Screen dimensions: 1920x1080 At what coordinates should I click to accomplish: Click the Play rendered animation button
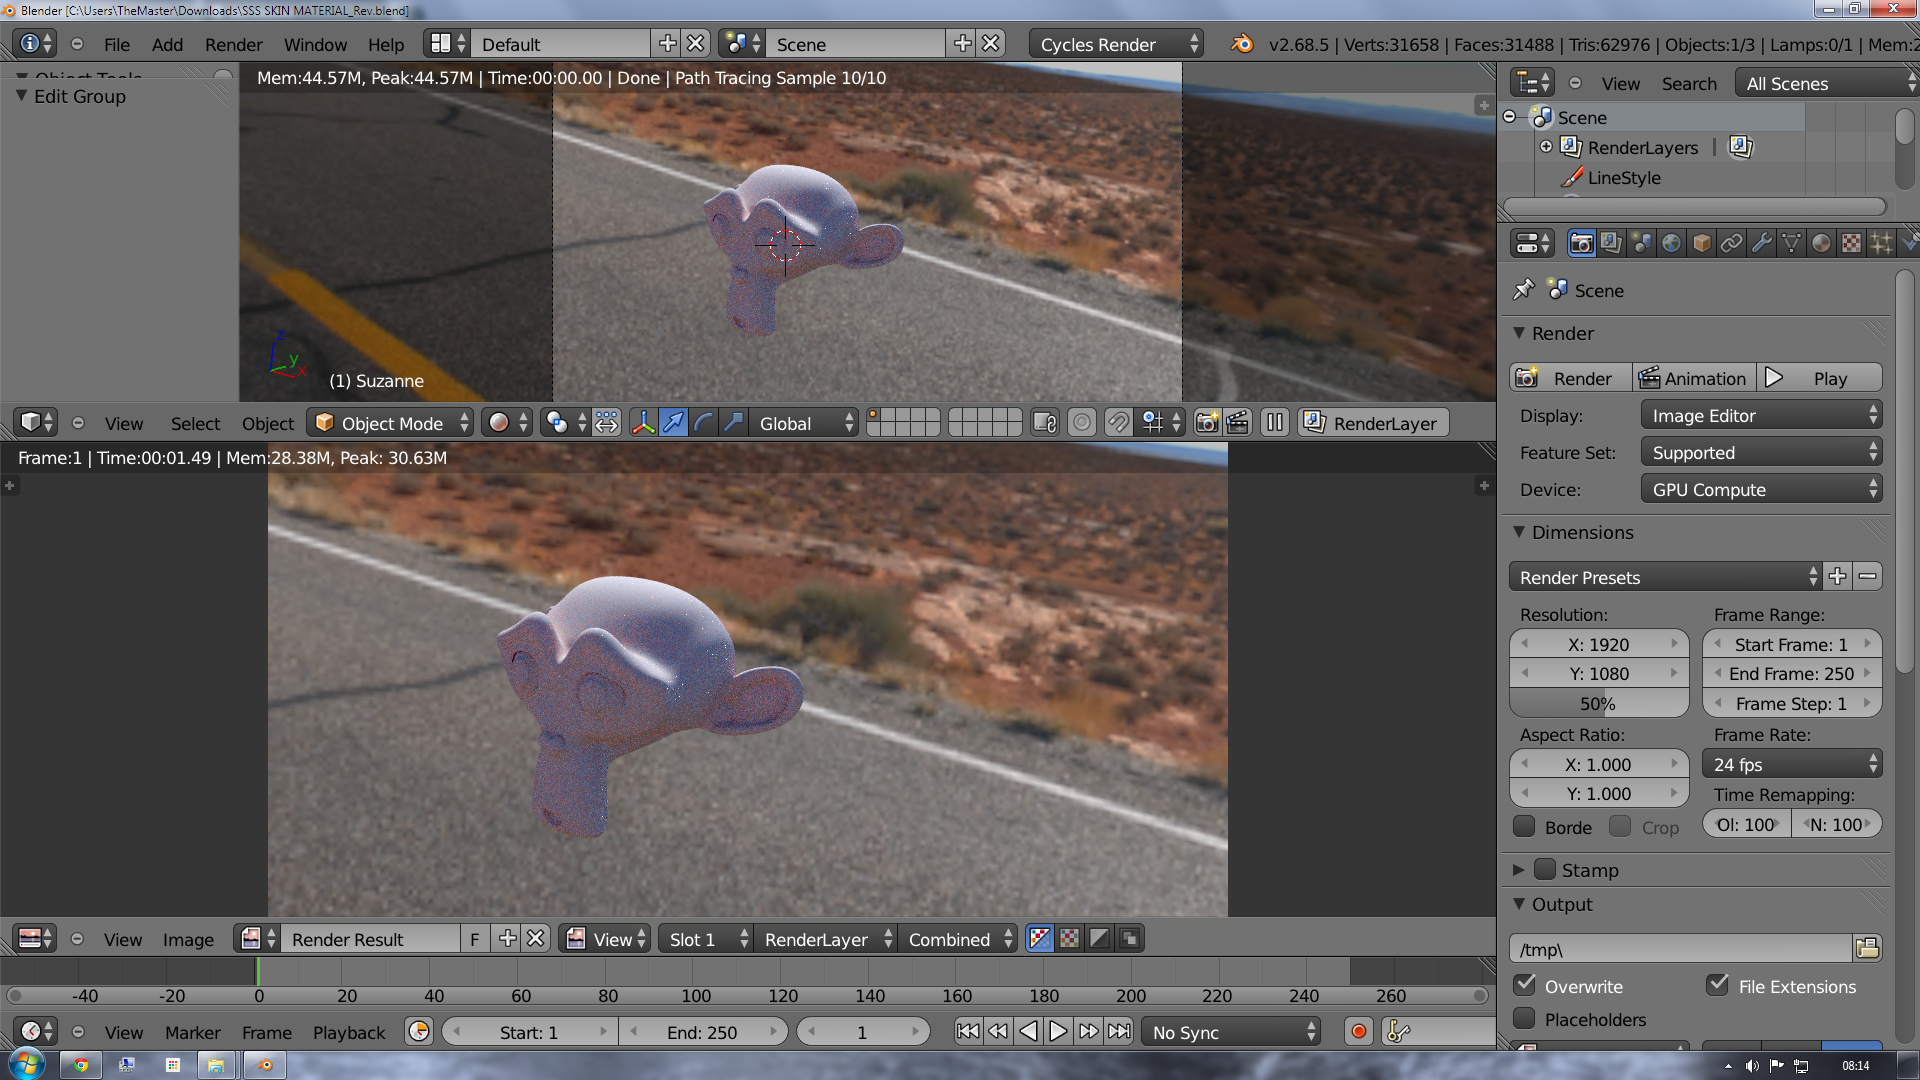point(1819,378)
